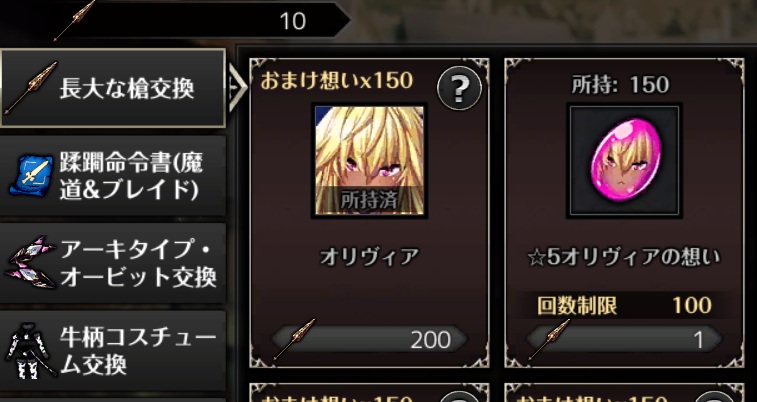
Task: Click the 回数制限 100 limit bar
Action: pyautogui.click(x=624, y=305)
